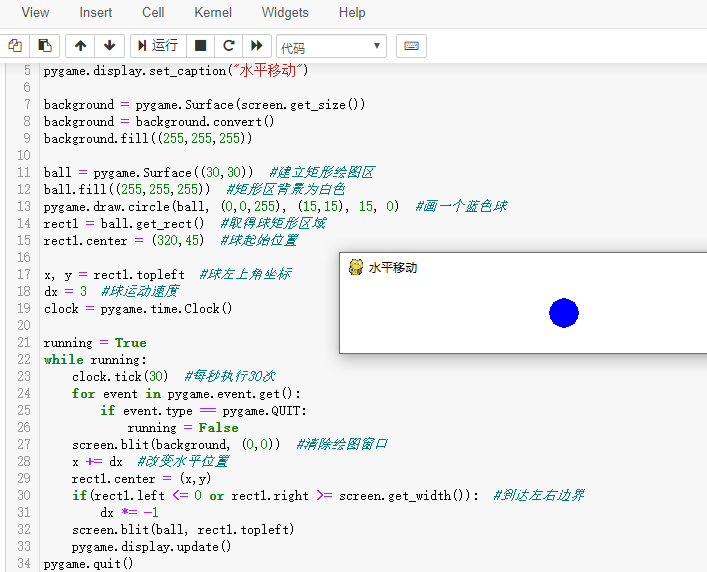Click 'background = pygame.Surface(screen.get_size())' line

point(204,105)
